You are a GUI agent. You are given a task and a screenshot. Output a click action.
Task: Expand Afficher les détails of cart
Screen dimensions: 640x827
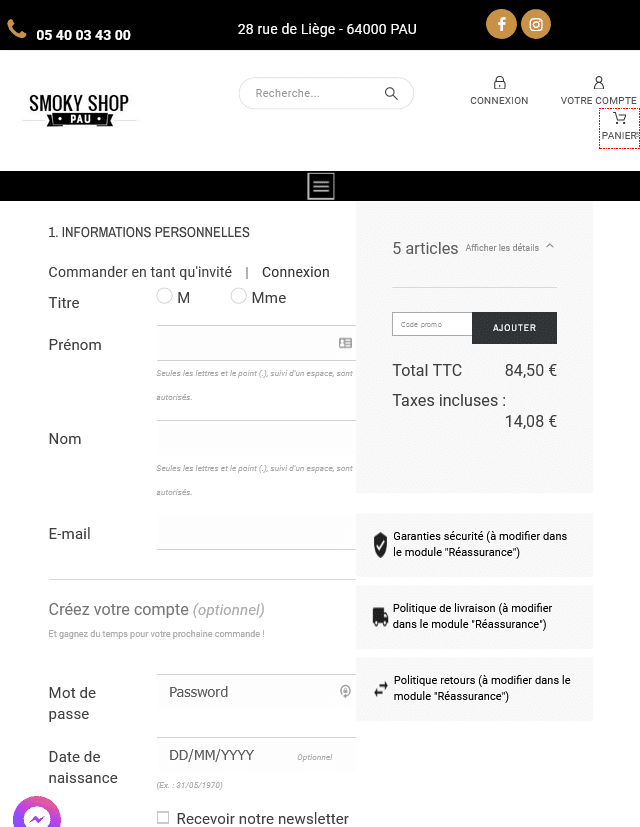click(x=509, y=248)
